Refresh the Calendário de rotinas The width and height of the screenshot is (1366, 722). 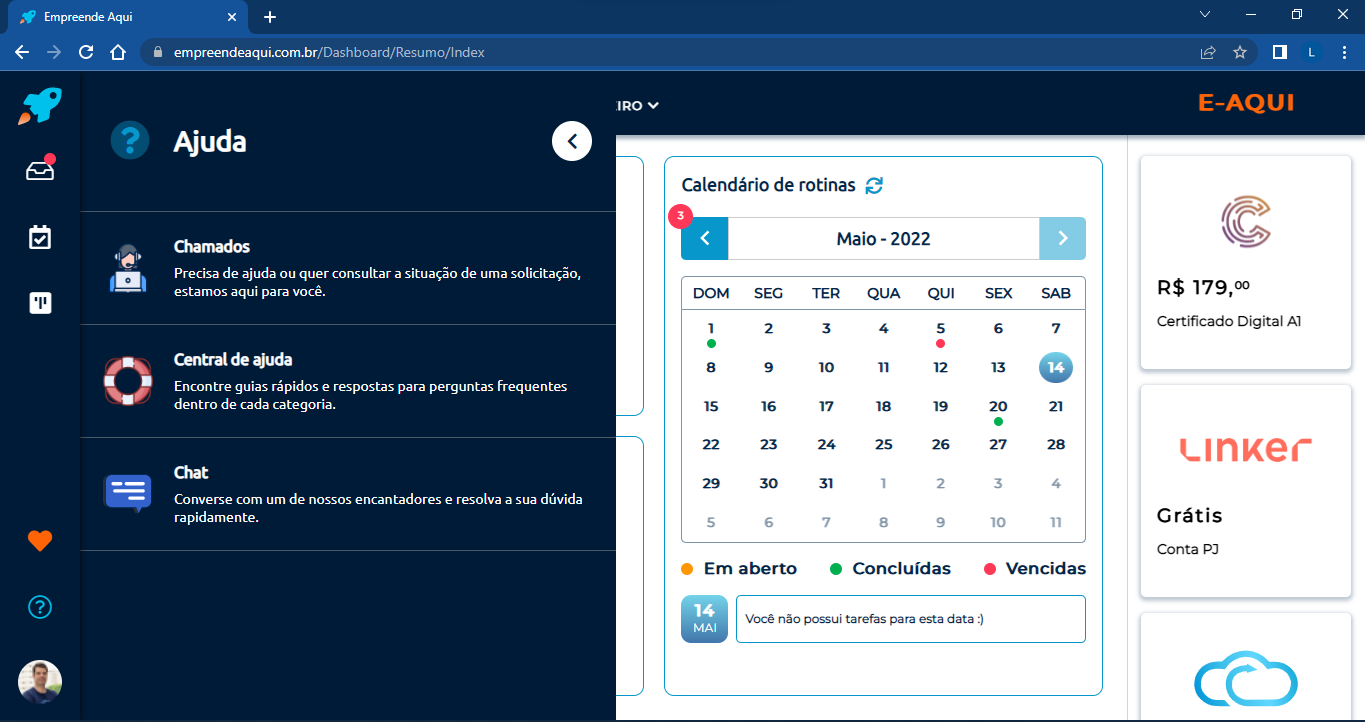click(874, 185)
